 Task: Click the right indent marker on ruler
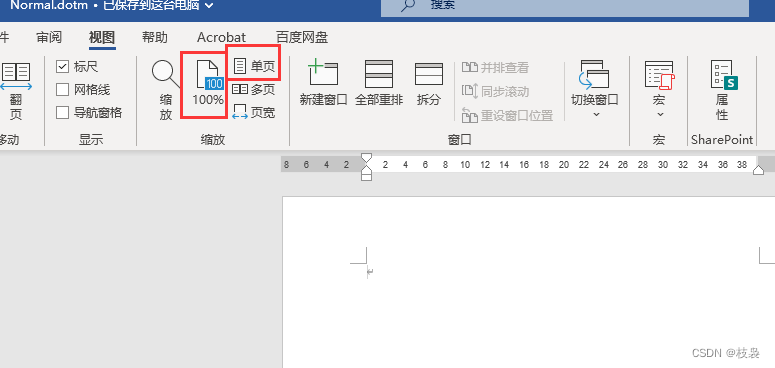click(x=758, y=170)
